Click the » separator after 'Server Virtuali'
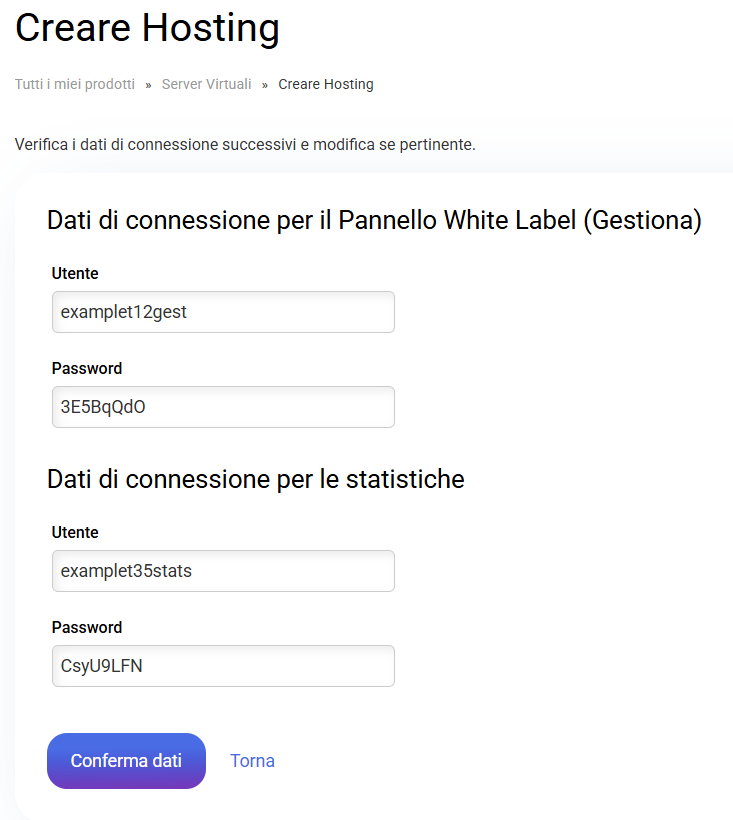The height and width of the screenshot is (820, 733). pos(265,85)
